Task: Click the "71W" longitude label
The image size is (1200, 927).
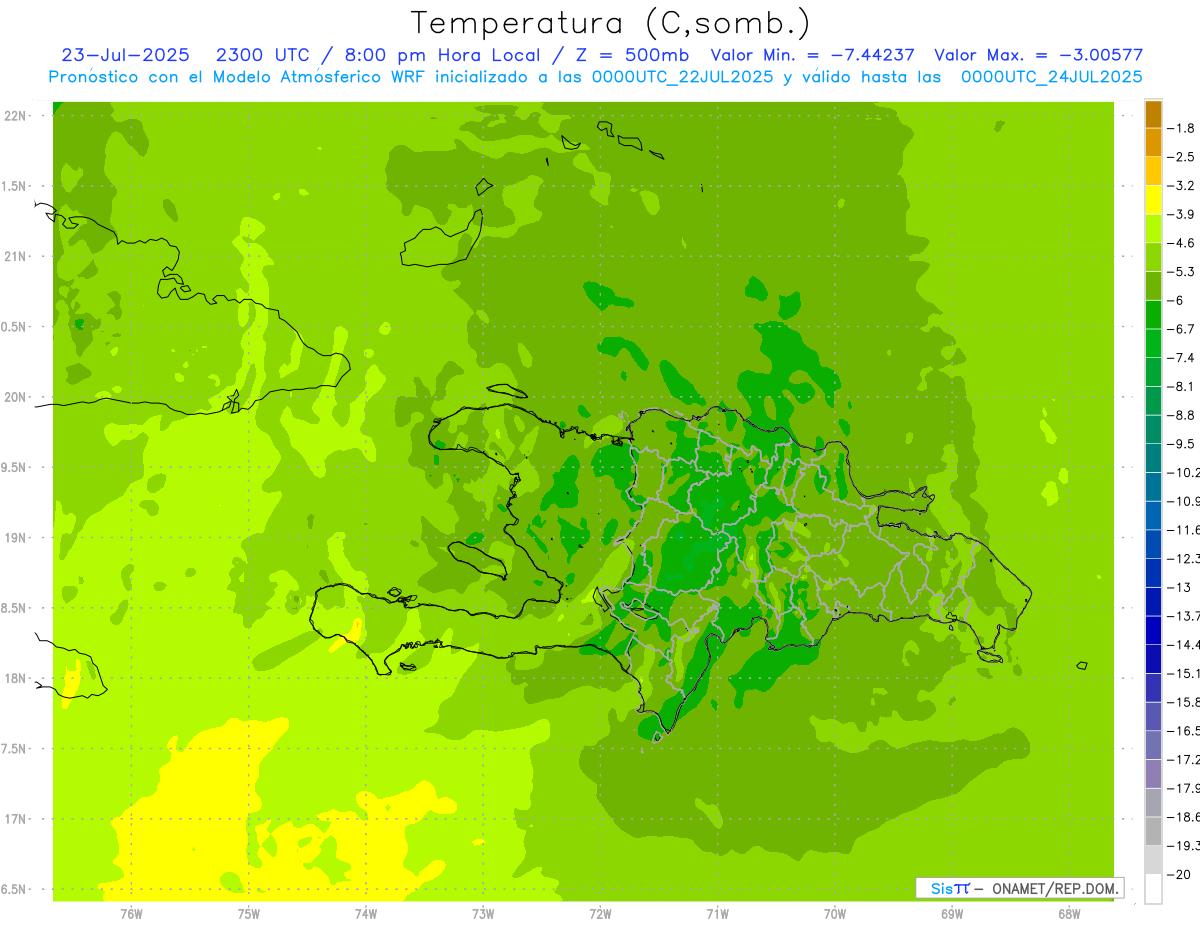Action: tap(717, 914)
